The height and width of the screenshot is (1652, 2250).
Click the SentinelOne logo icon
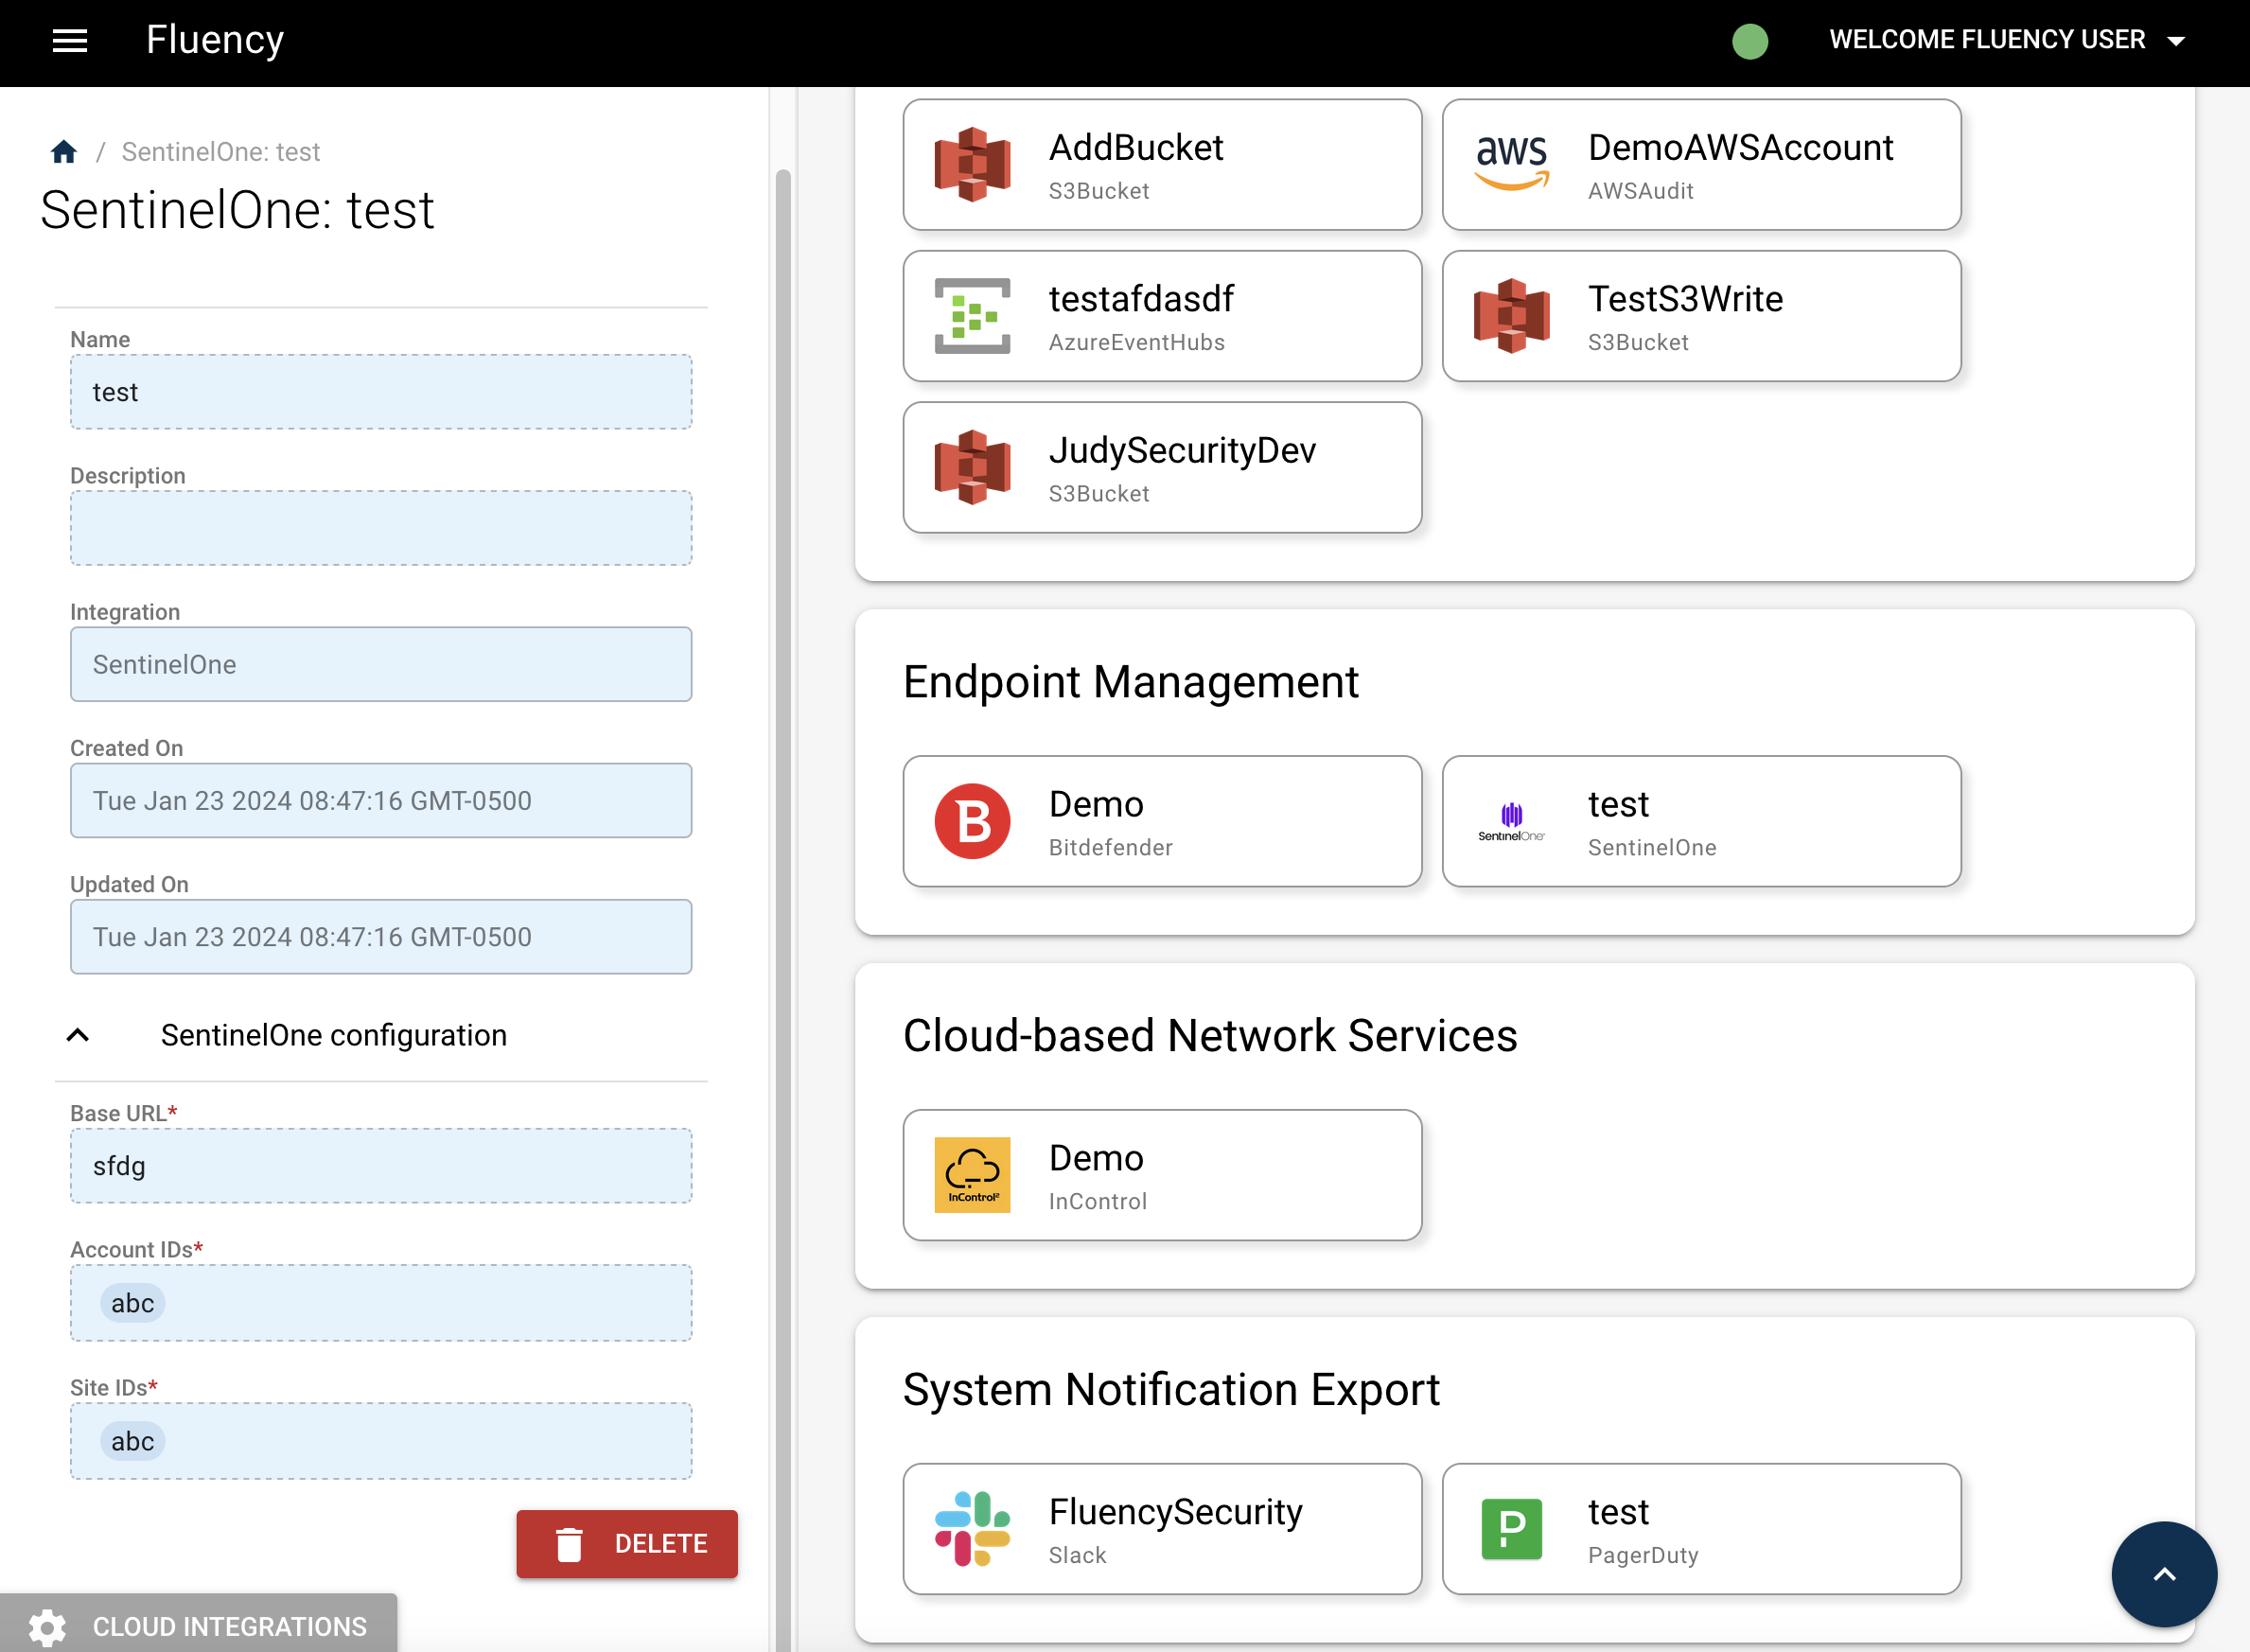[1512, 821]
